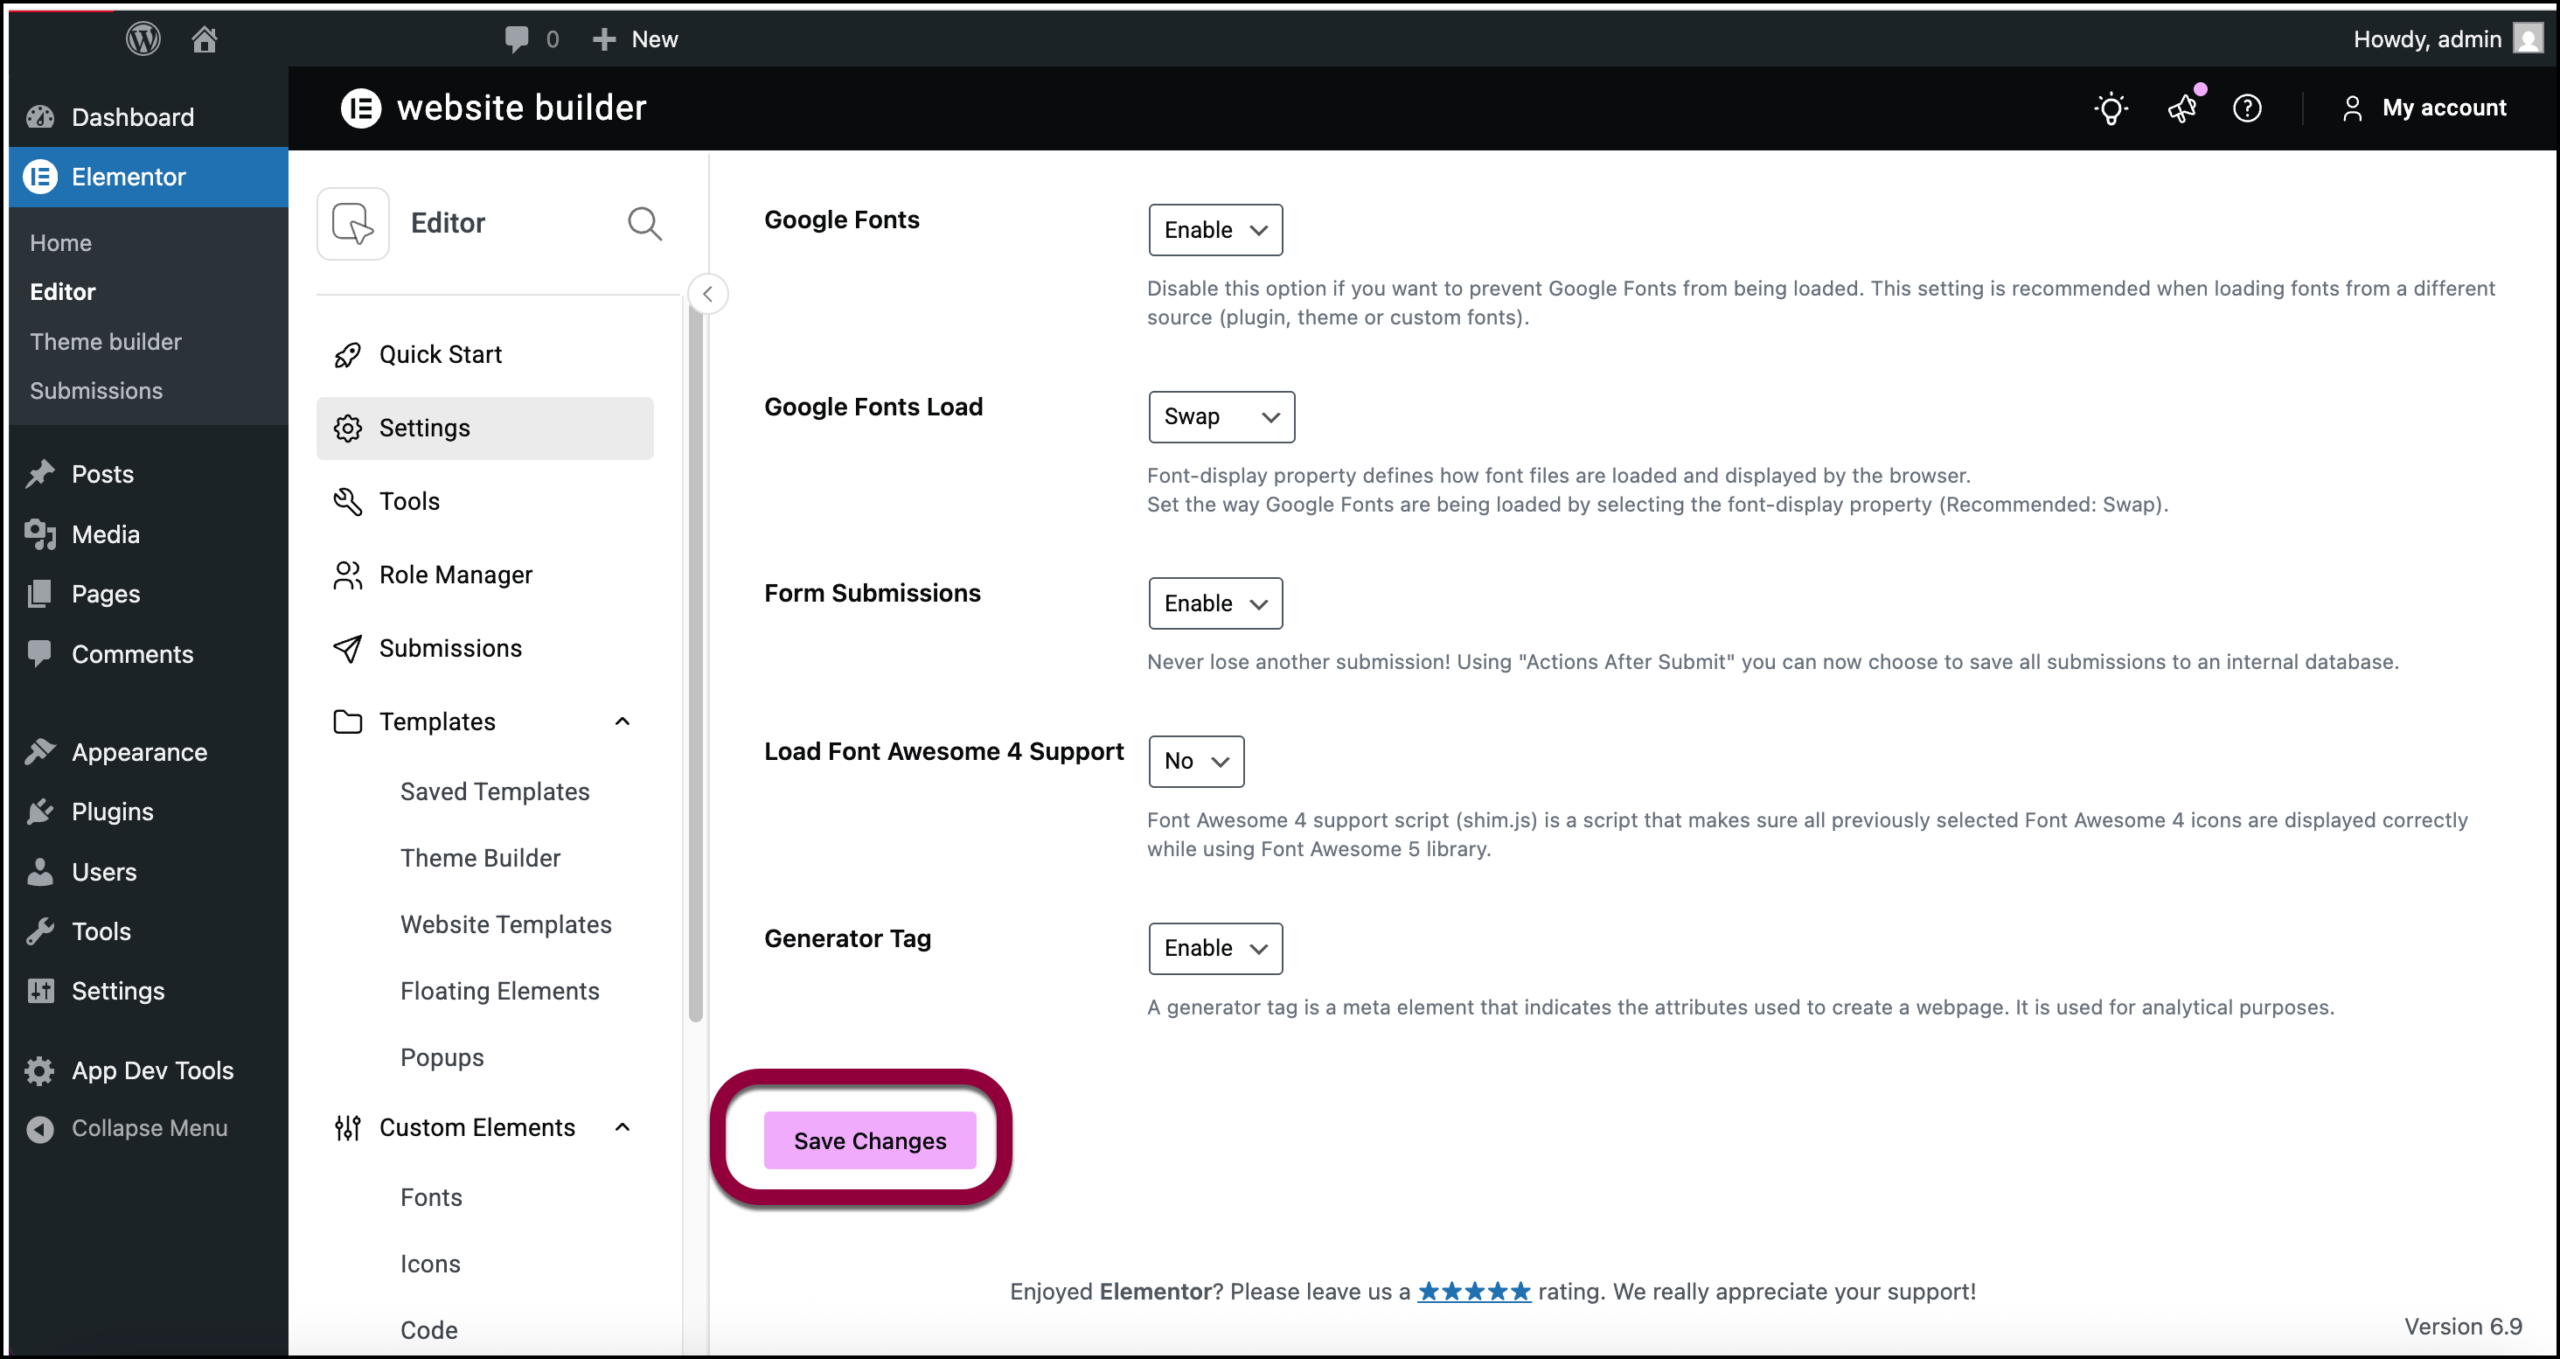
Task: Click the Tools wrench icon in Editor panel
Action: (347, 501)
